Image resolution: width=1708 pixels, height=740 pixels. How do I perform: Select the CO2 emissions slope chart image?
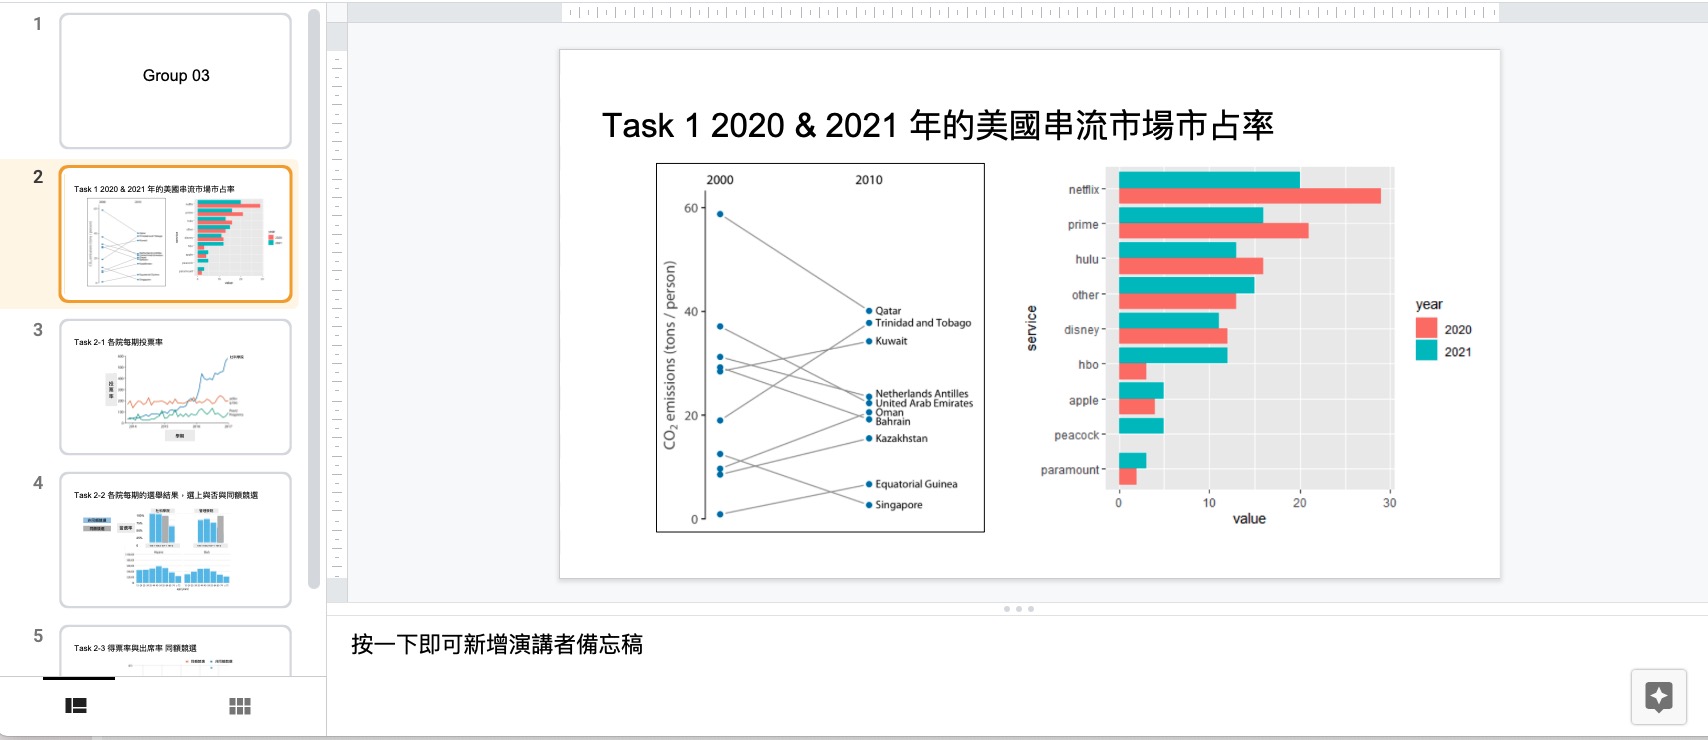click(820, 348)
